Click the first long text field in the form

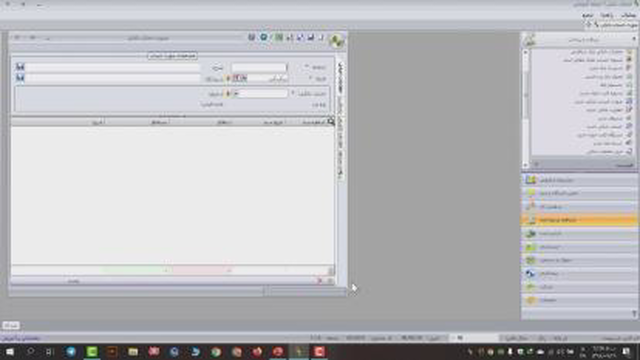pyautogui.click(x=113, y=67)
